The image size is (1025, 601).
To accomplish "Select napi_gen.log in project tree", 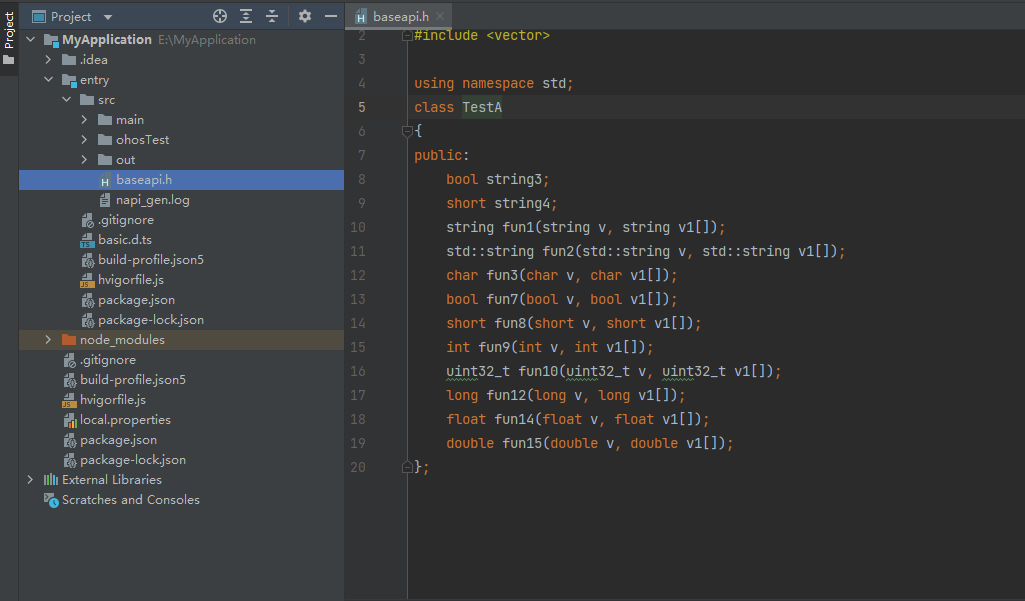I will pos(152,200).
